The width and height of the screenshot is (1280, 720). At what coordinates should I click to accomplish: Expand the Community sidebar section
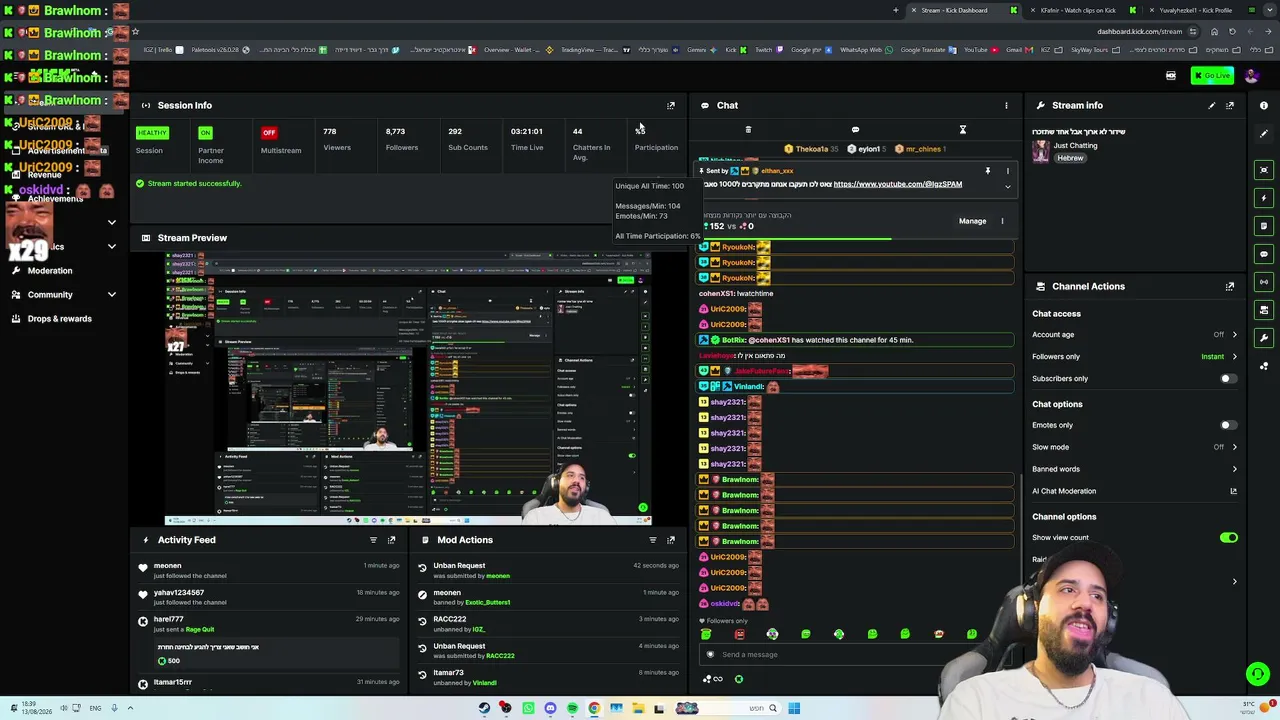(111, 295)
